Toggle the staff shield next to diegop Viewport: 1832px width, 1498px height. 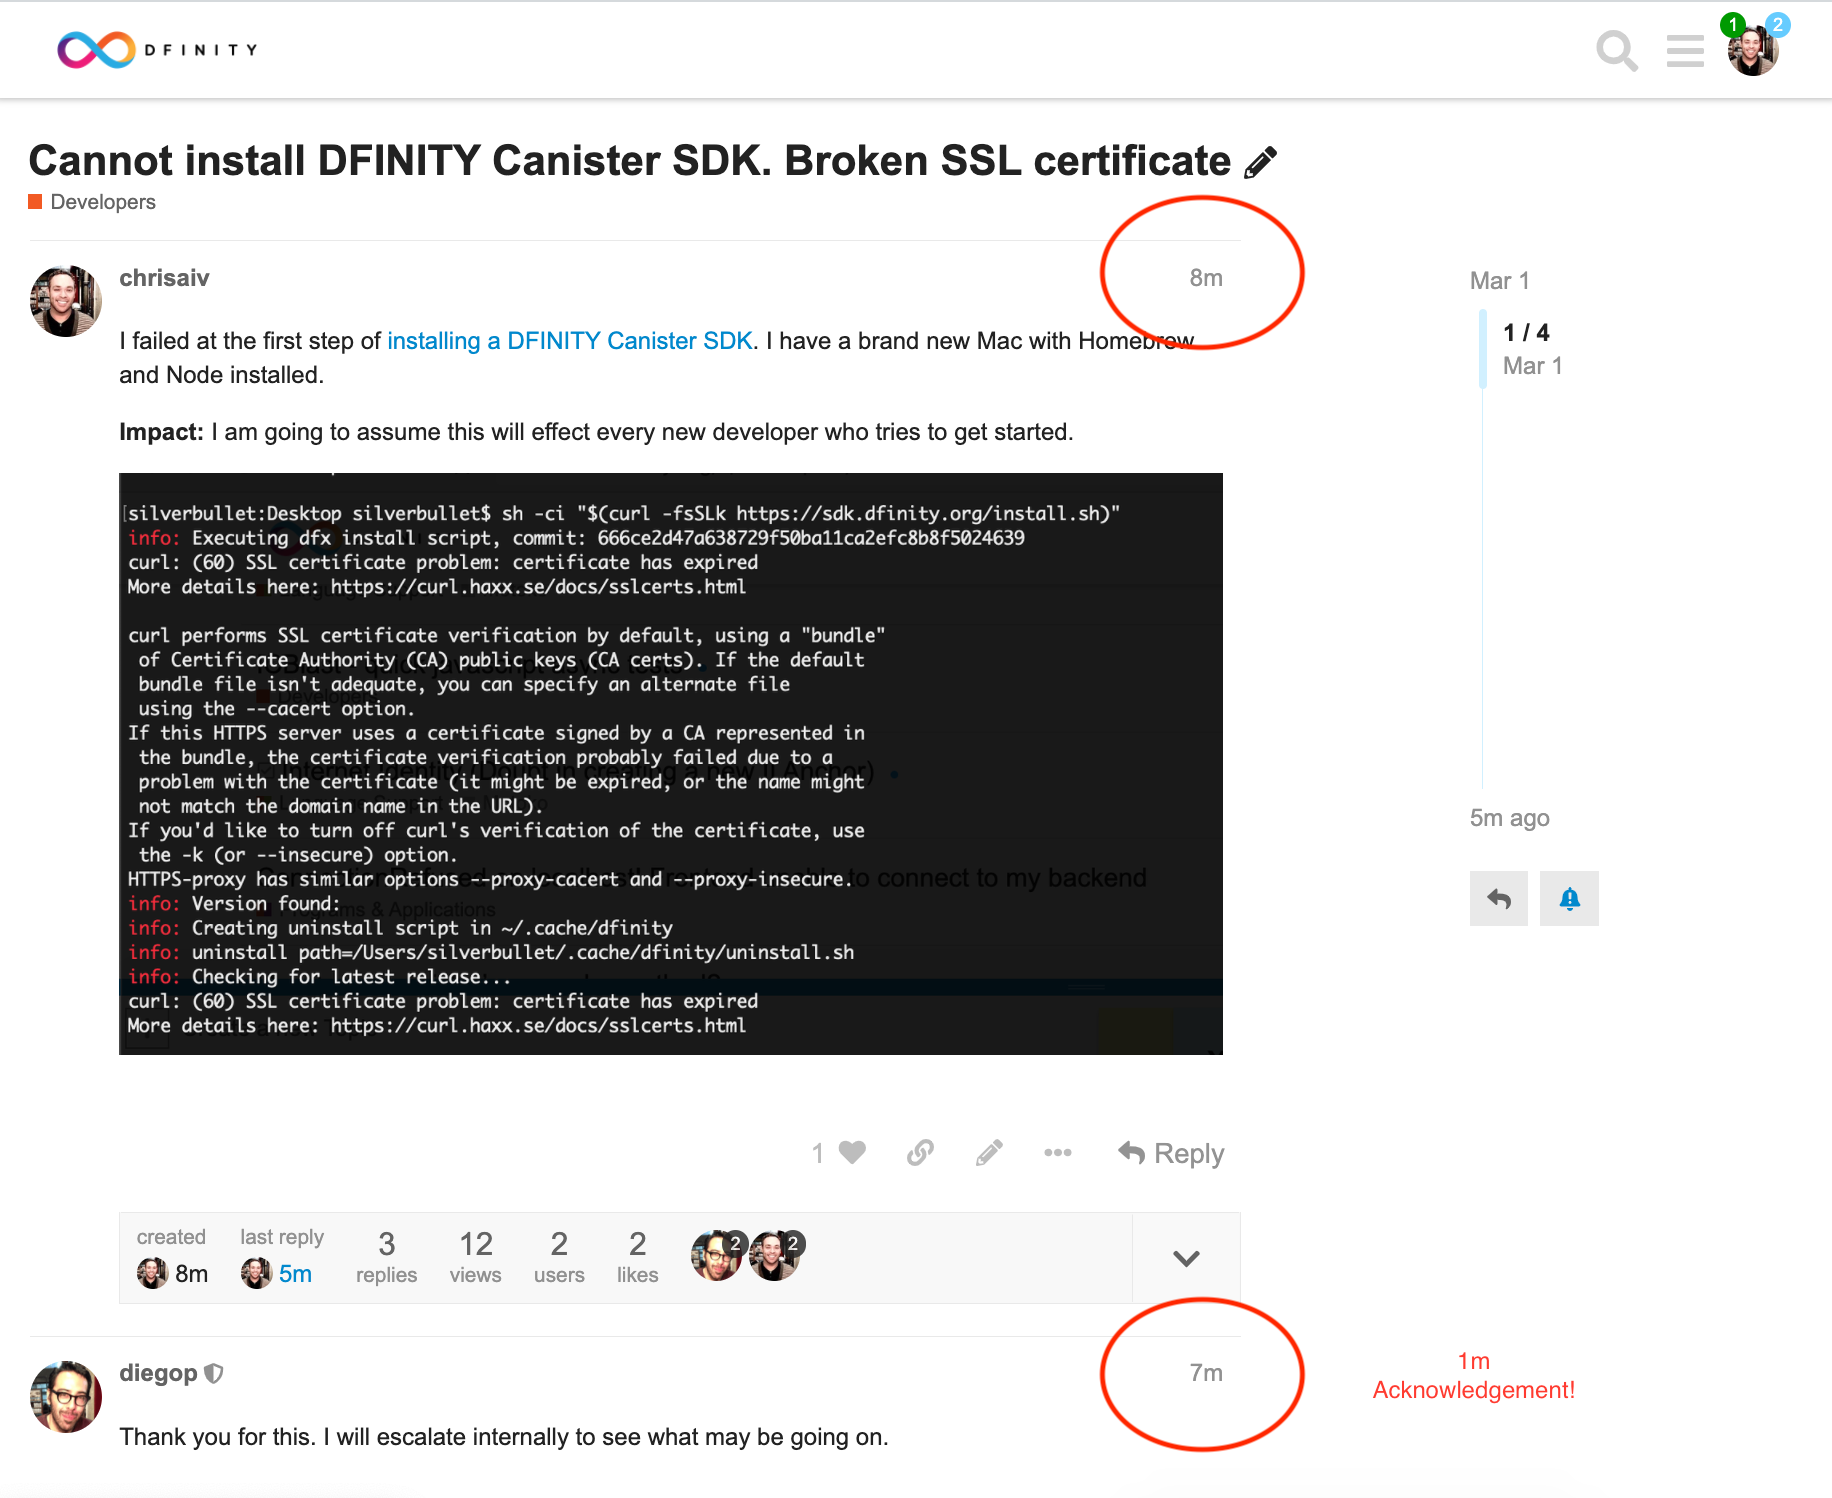click(214, 1372)
